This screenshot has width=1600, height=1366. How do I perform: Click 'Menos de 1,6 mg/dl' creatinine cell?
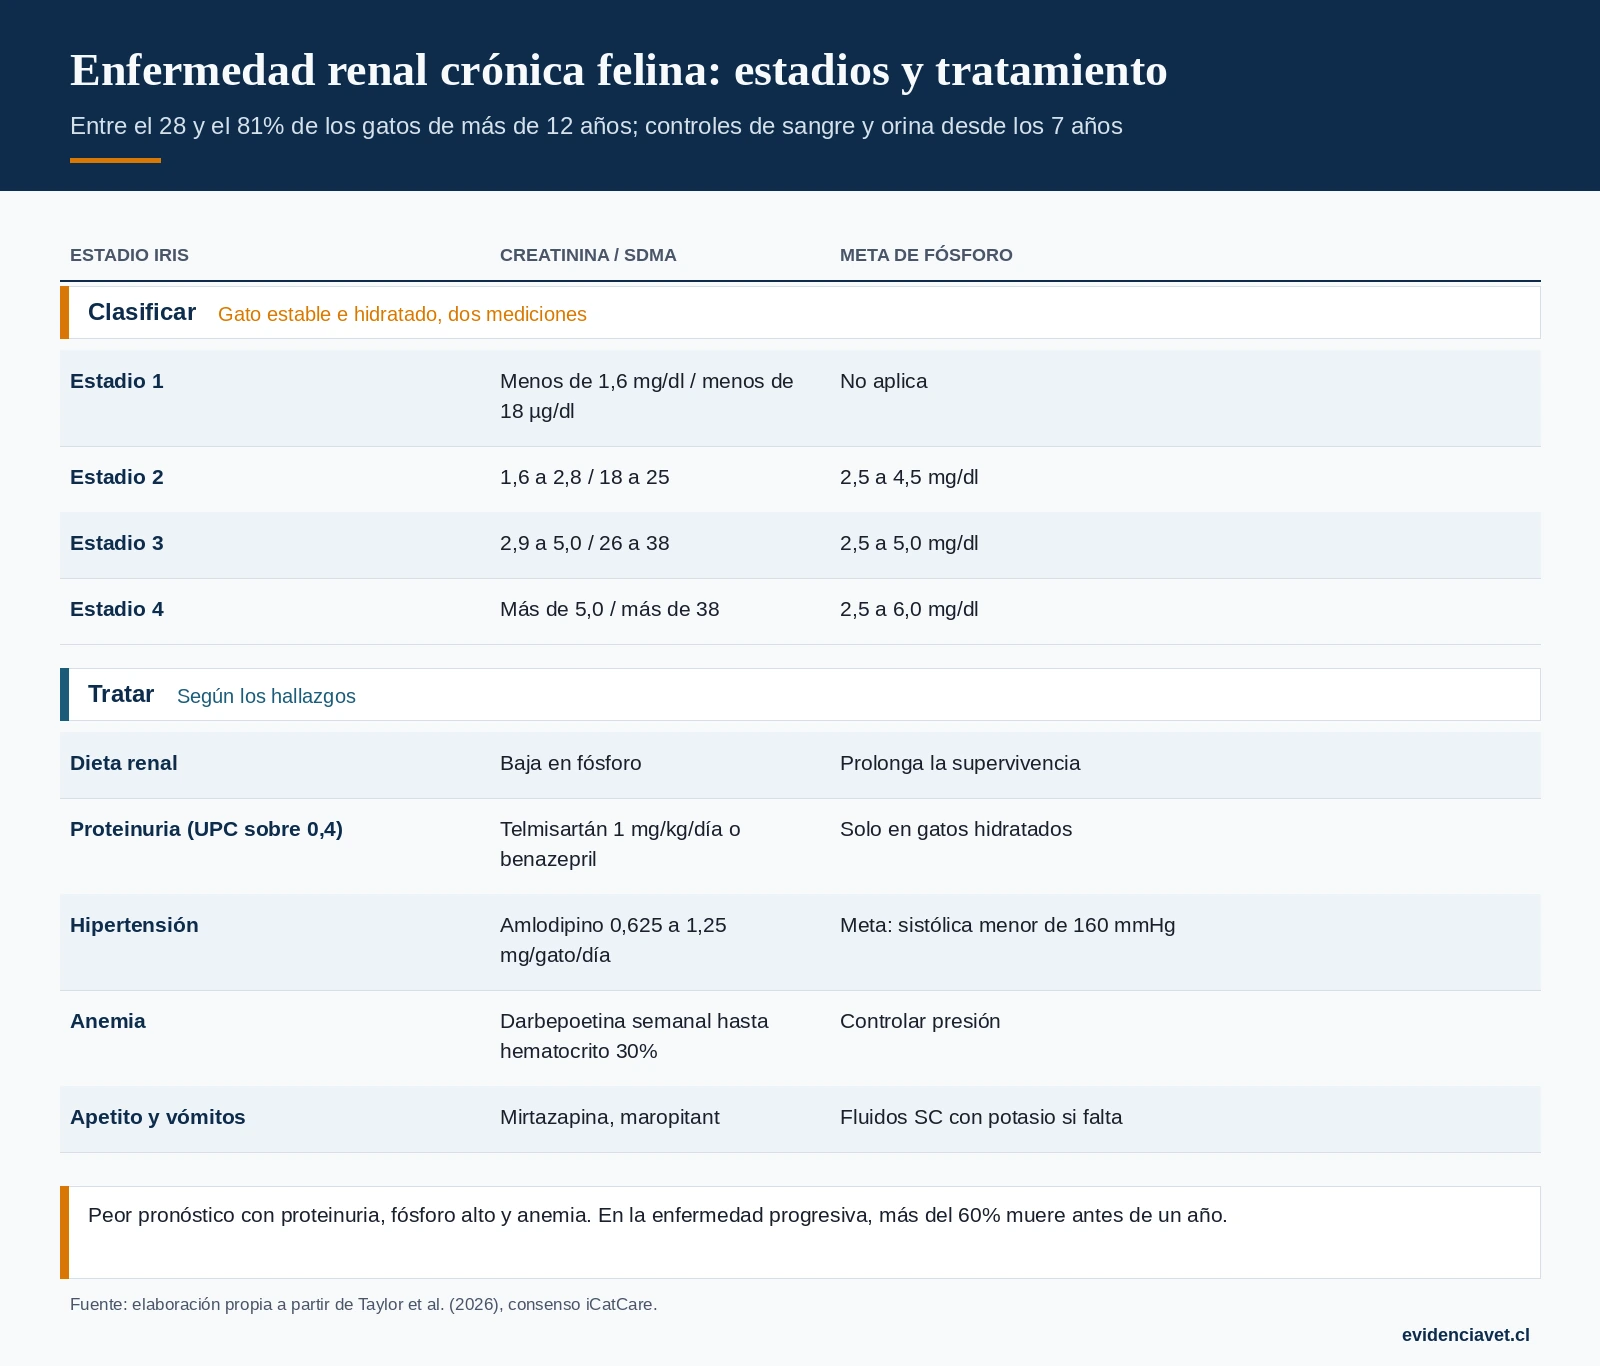(647, 396)
